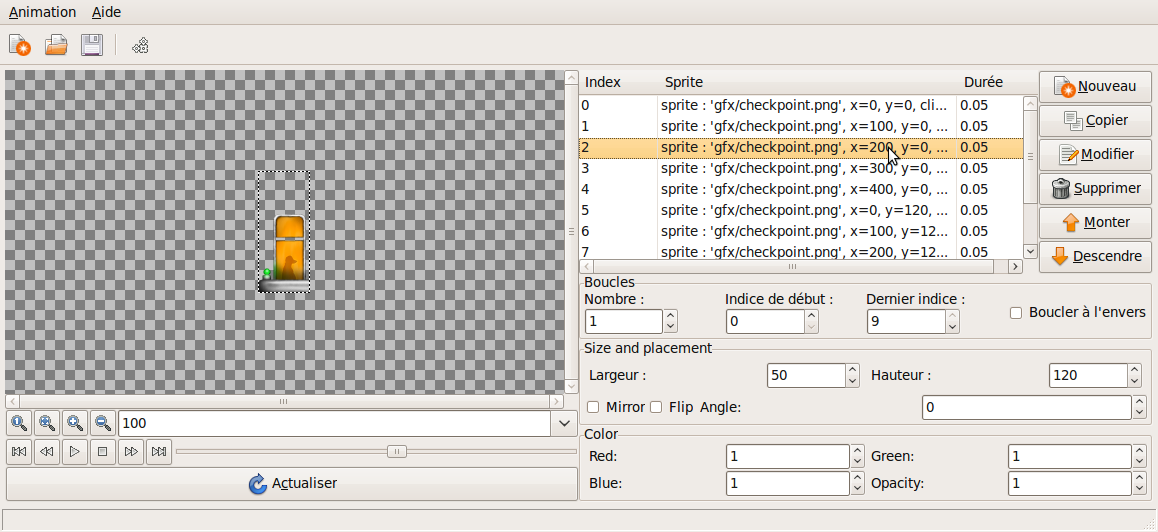The height and width of the screenshot is (532, 1158).
Task: Save the animation with the floppy disk icon
Action: 92,45
